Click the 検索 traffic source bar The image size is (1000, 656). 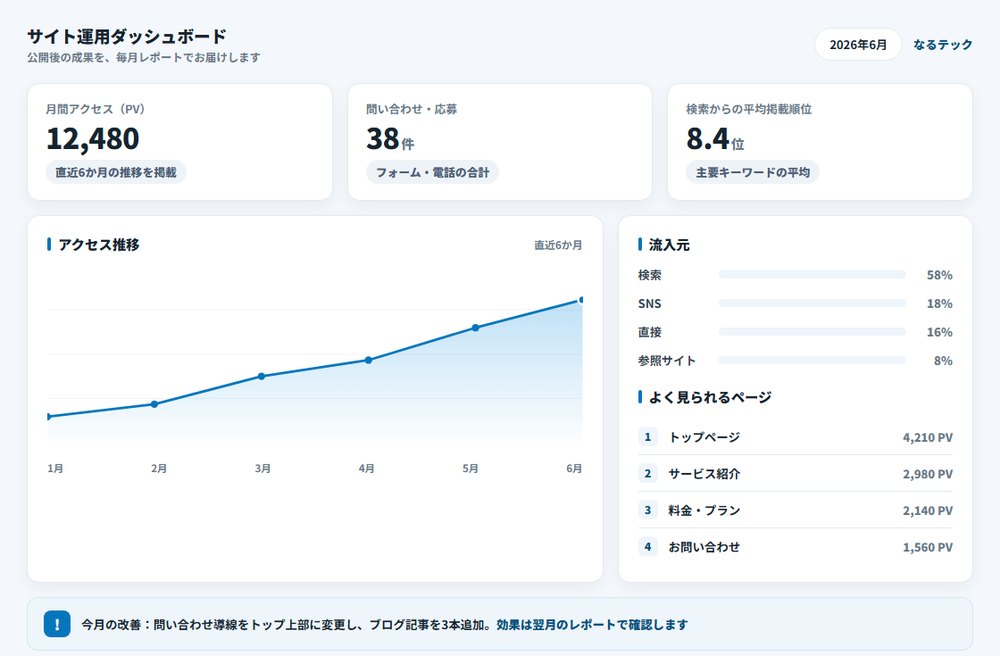click(812, 275)
